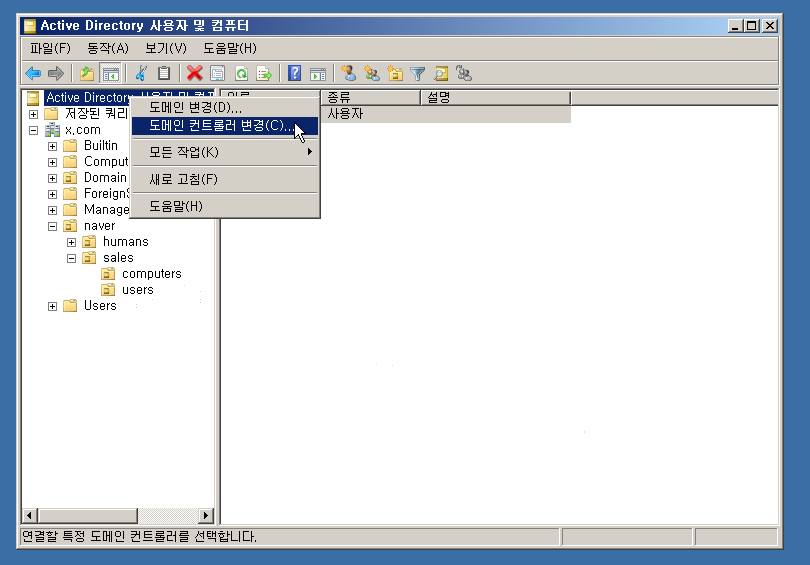Expand the Domain Controllers node
The width and height of the screenshot is (810, 565).
coord(52,178)
